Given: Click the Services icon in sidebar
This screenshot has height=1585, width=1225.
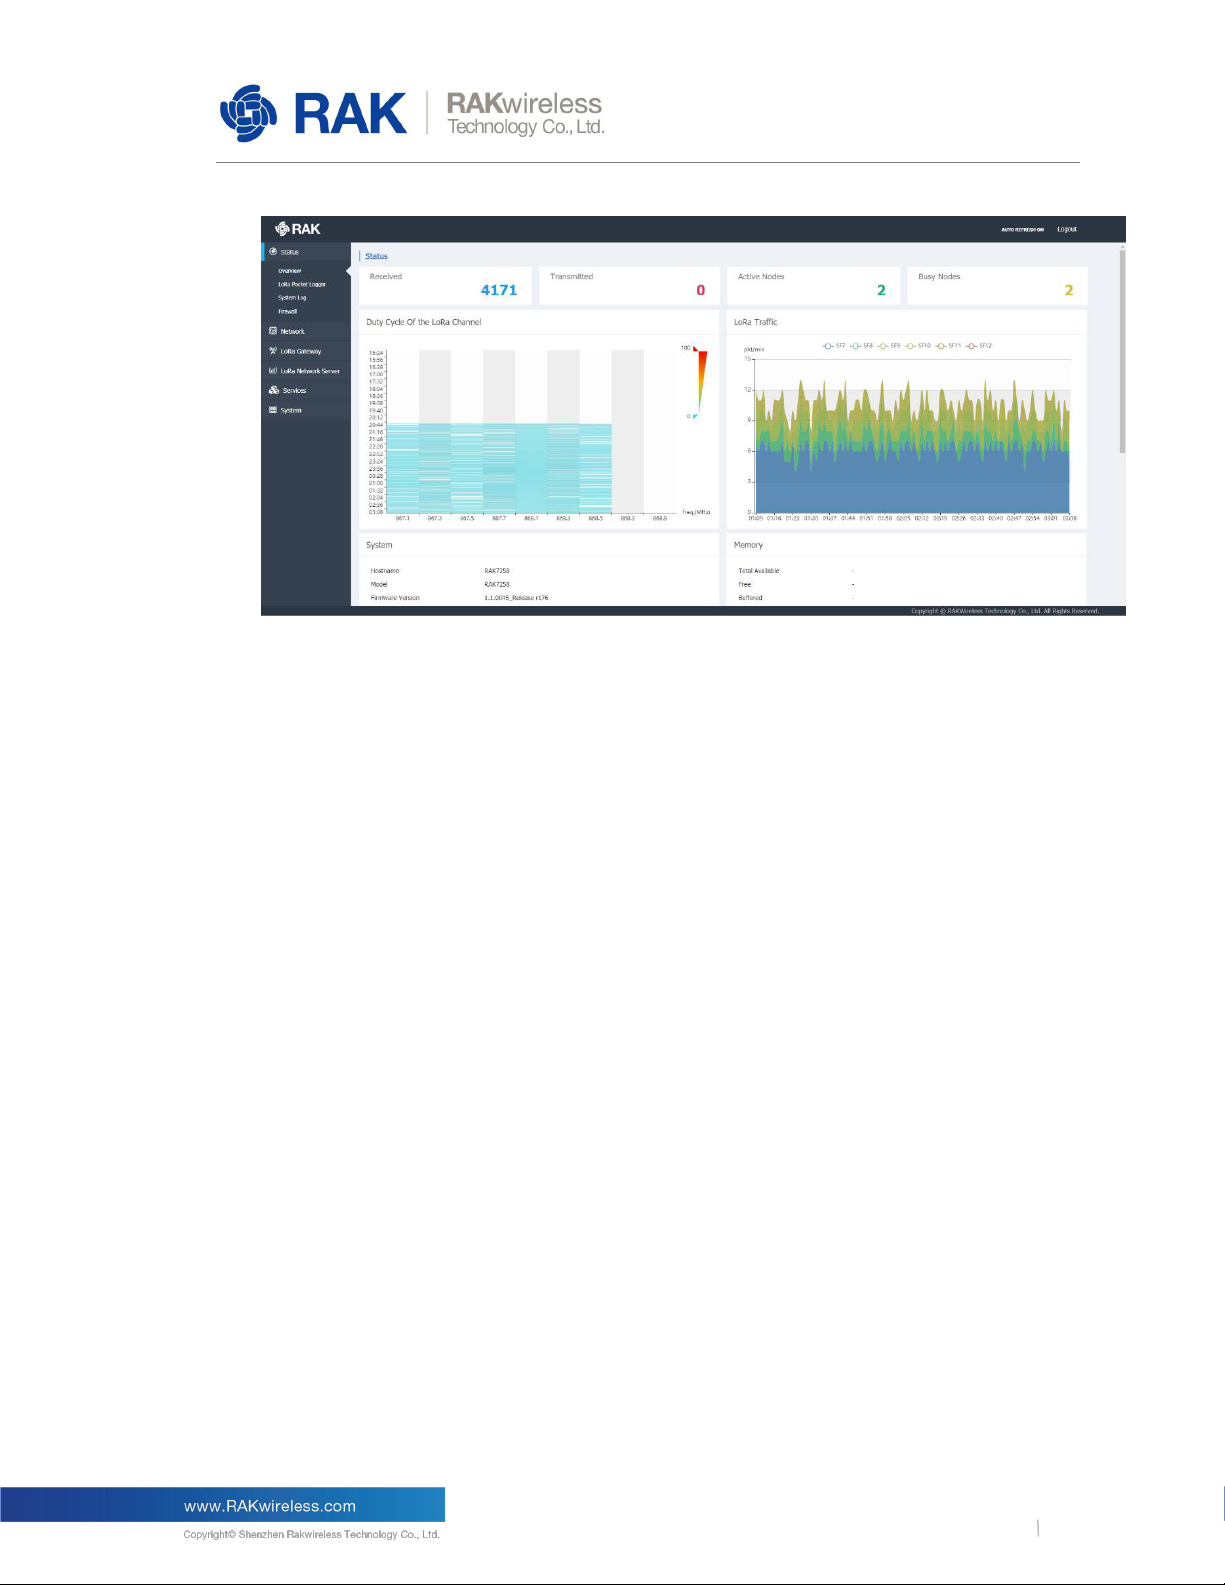Looking at the screenshot, I should pyautogui.click(x=273, y=390).
